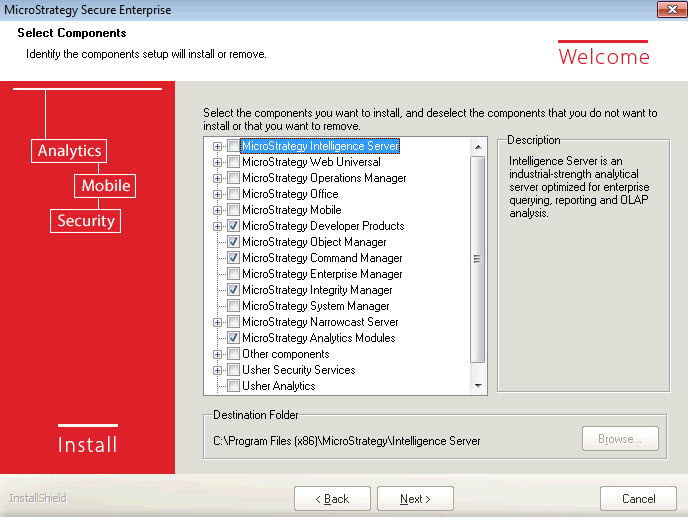The width and height of the screenshot is (688, 517).
Task: Expand MicroStrategy Developer Products node
Action: click(217, 226)
